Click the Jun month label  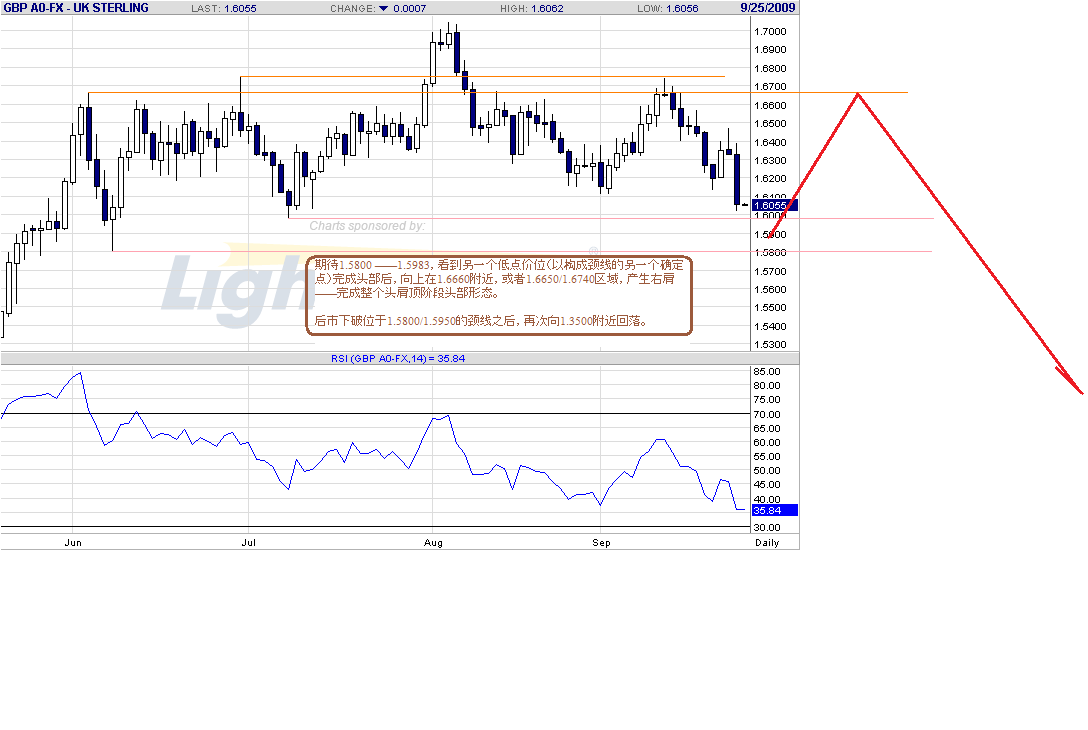[x=73, y=543]
